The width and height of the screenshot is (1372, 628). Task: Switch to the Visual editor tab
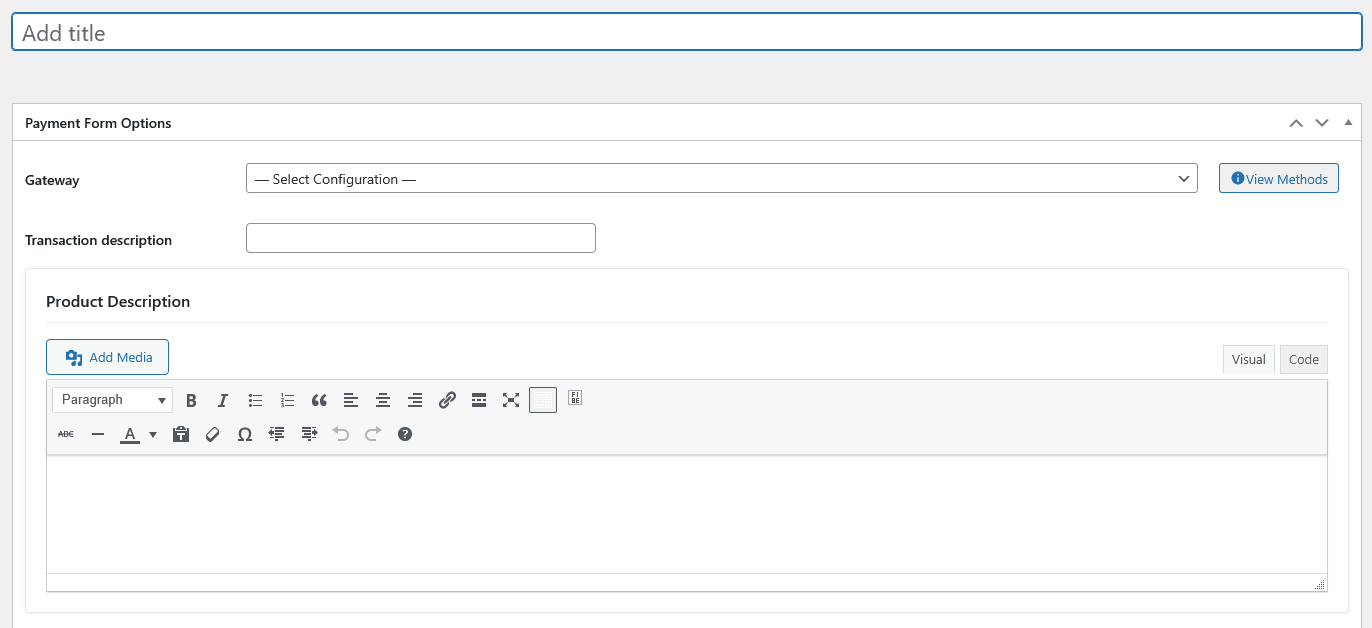[1248, 358]
